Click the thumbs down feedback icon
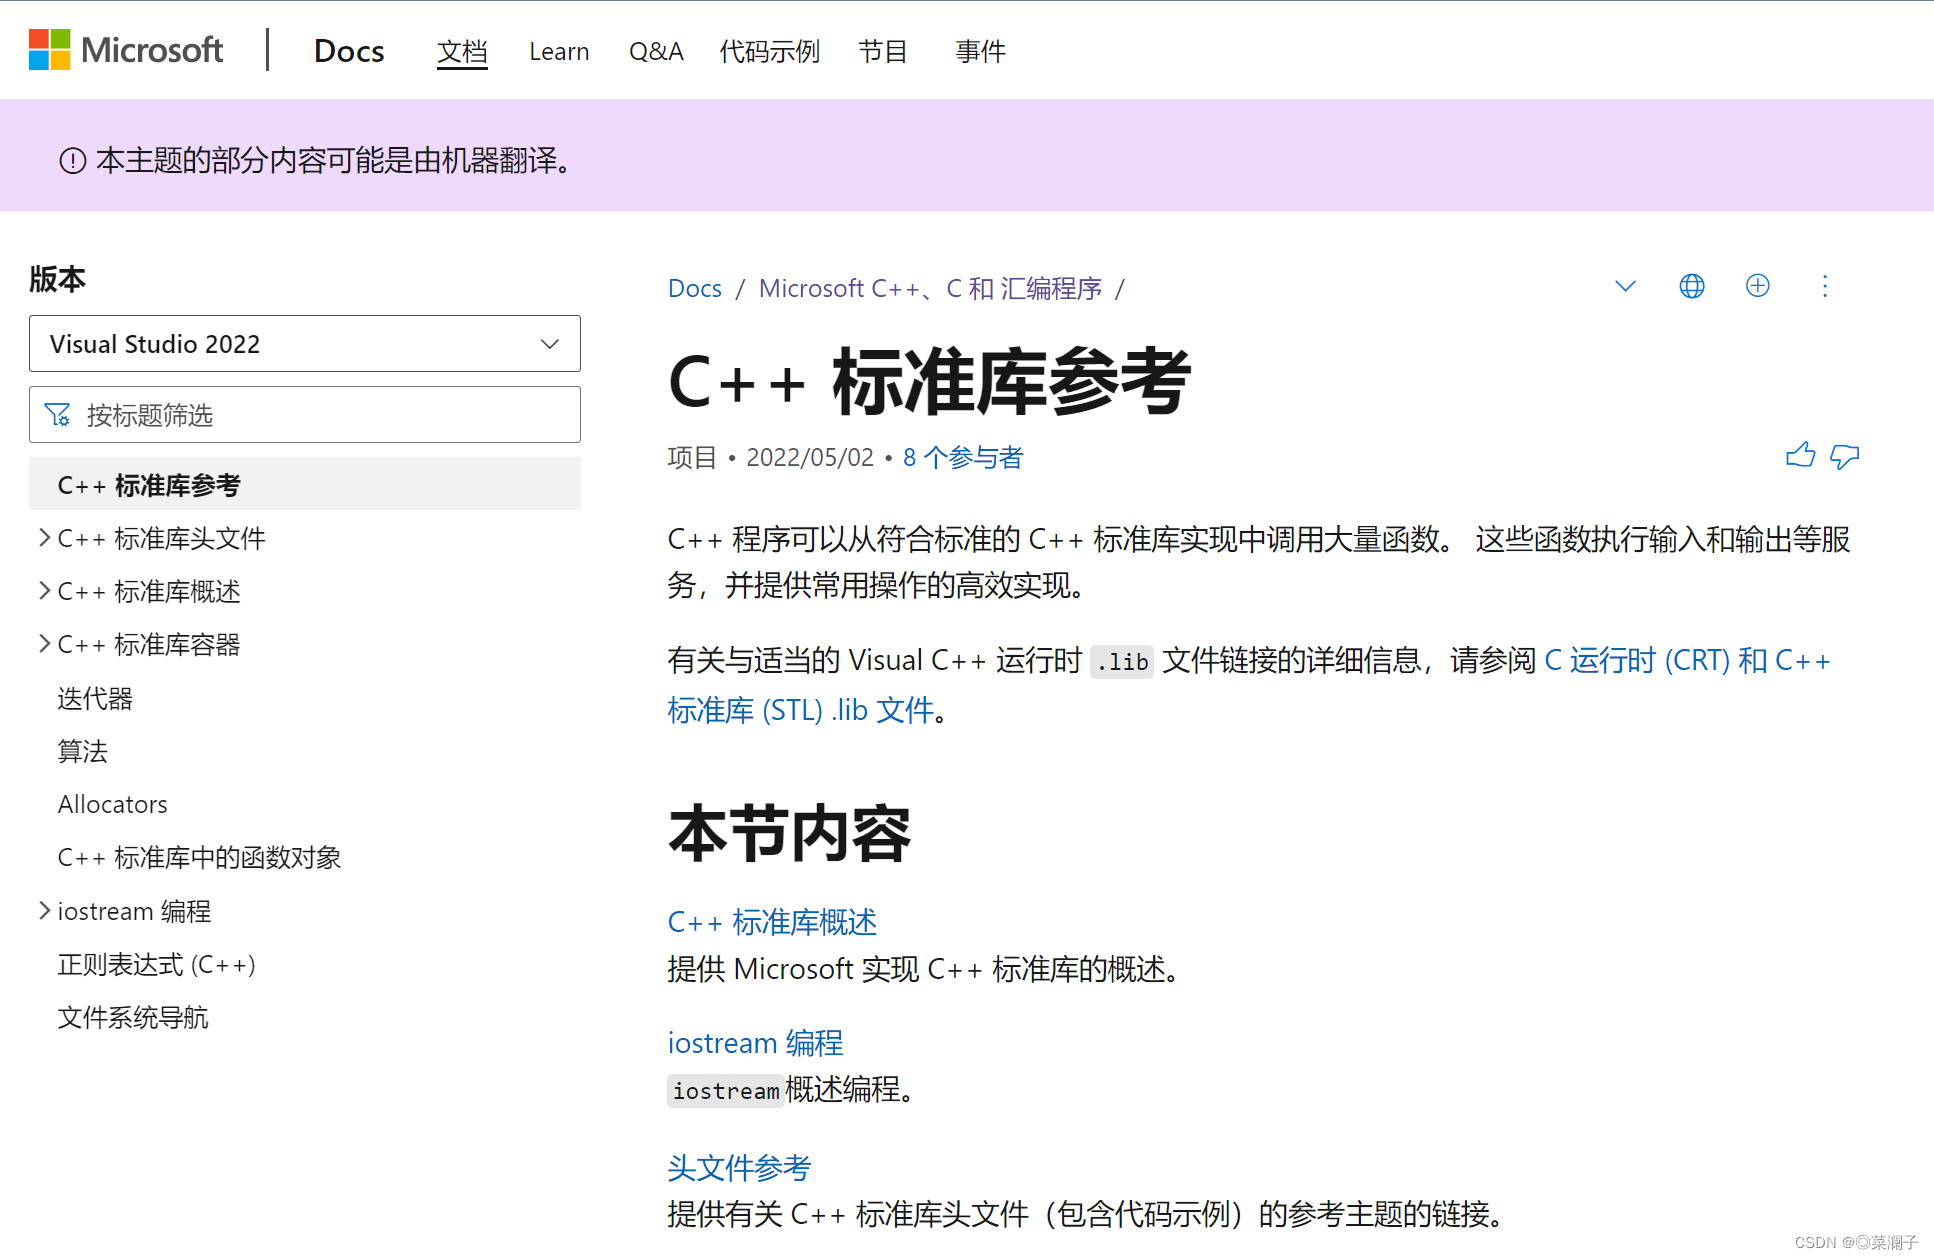Image resolution: width=1934 pixels, height=1259 pixels. click(1845, 457)
